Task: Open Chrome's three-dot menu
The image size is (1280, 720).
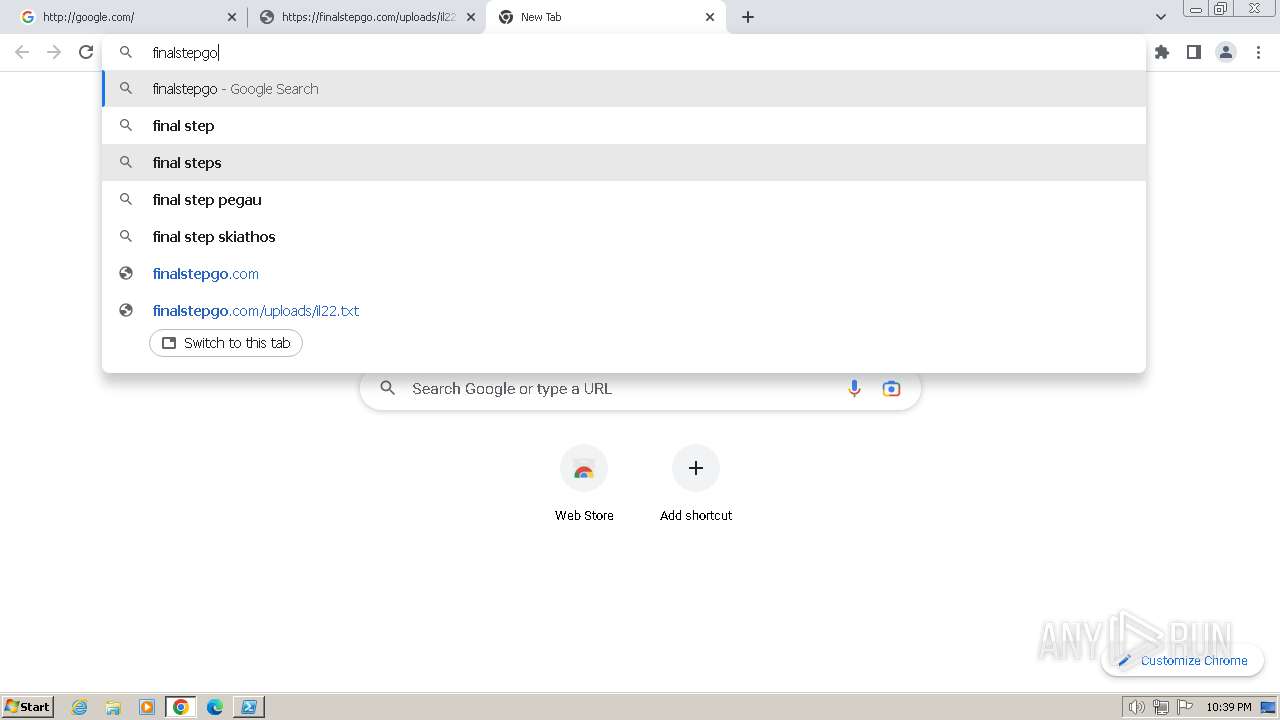Action: [x=1259, y=52]
